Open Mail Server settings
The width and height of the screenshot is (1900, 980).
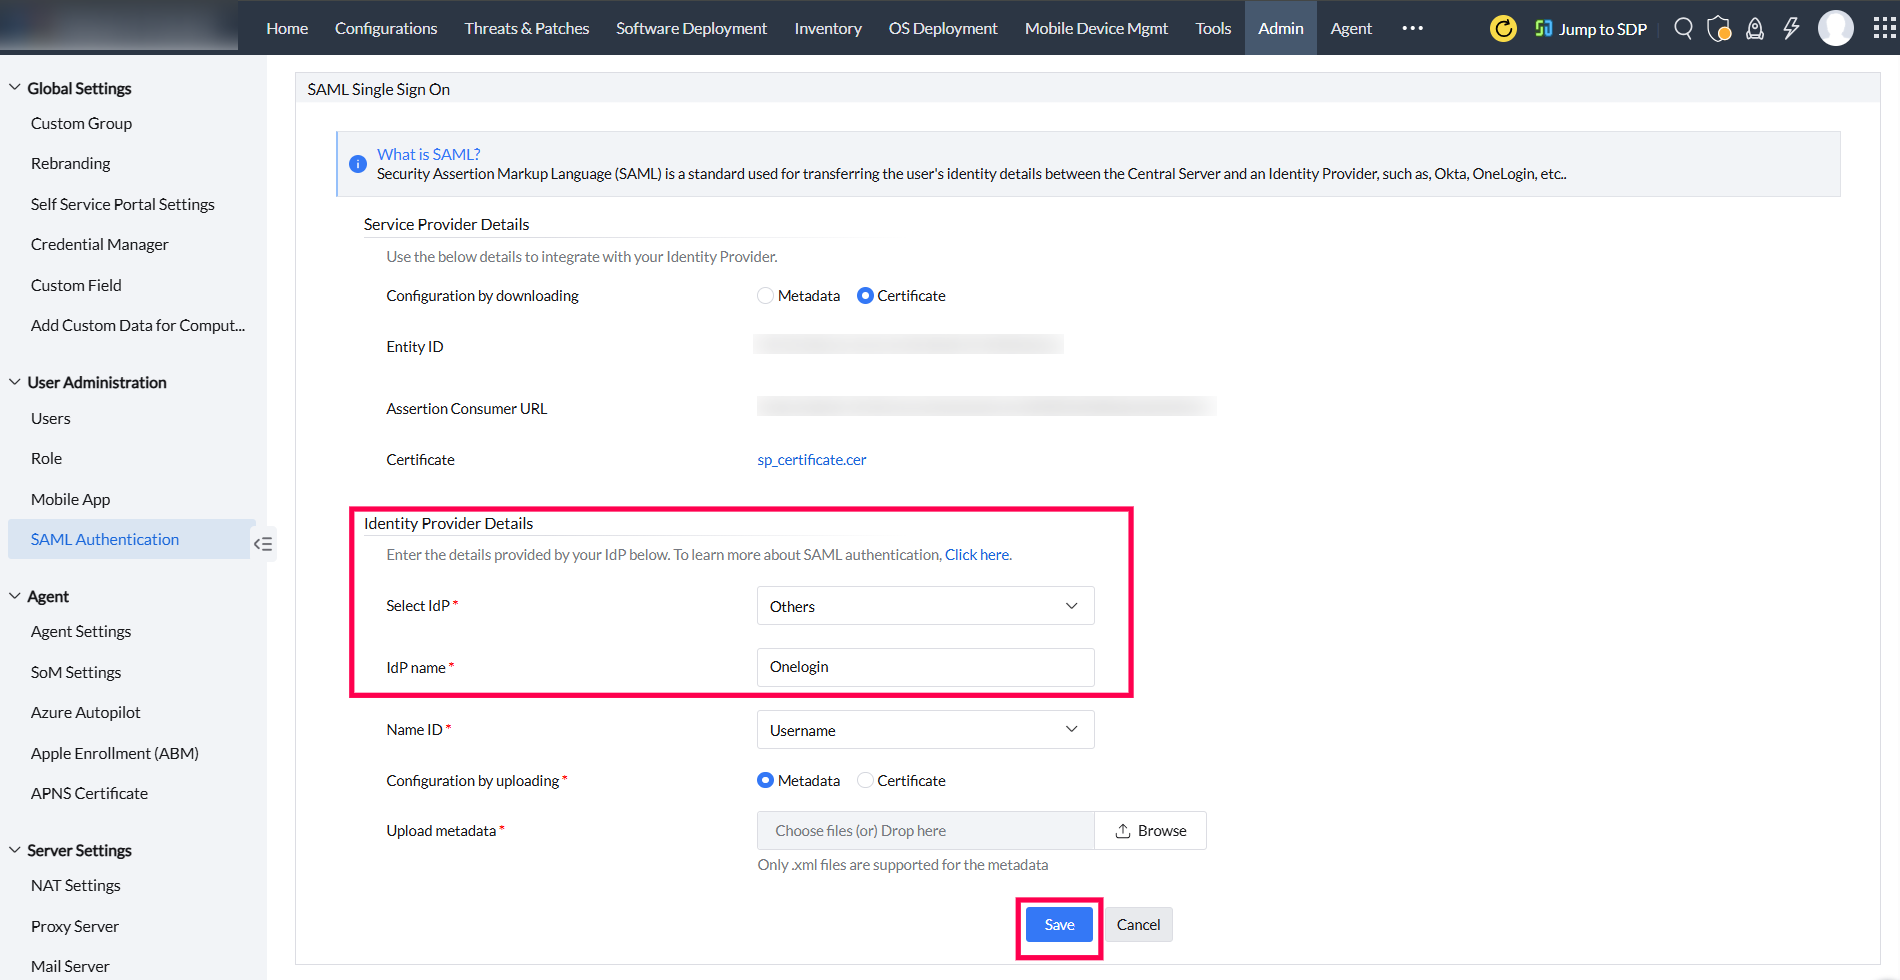[70, 966]
